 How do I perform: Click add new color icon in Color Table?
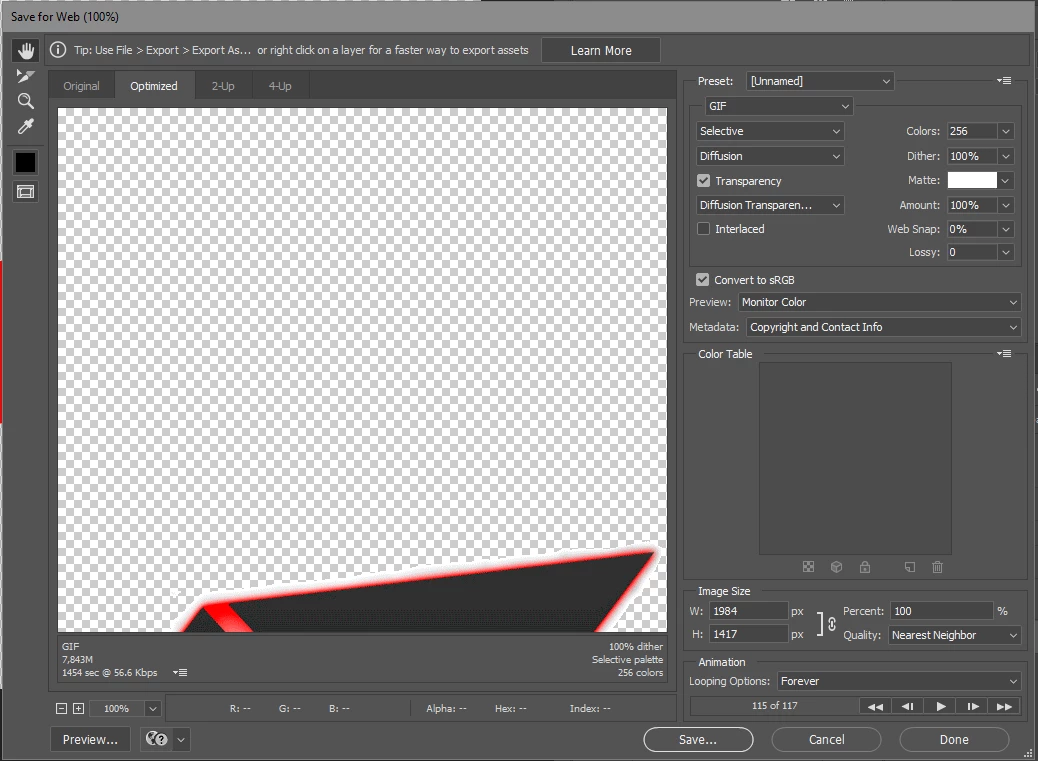910,567
